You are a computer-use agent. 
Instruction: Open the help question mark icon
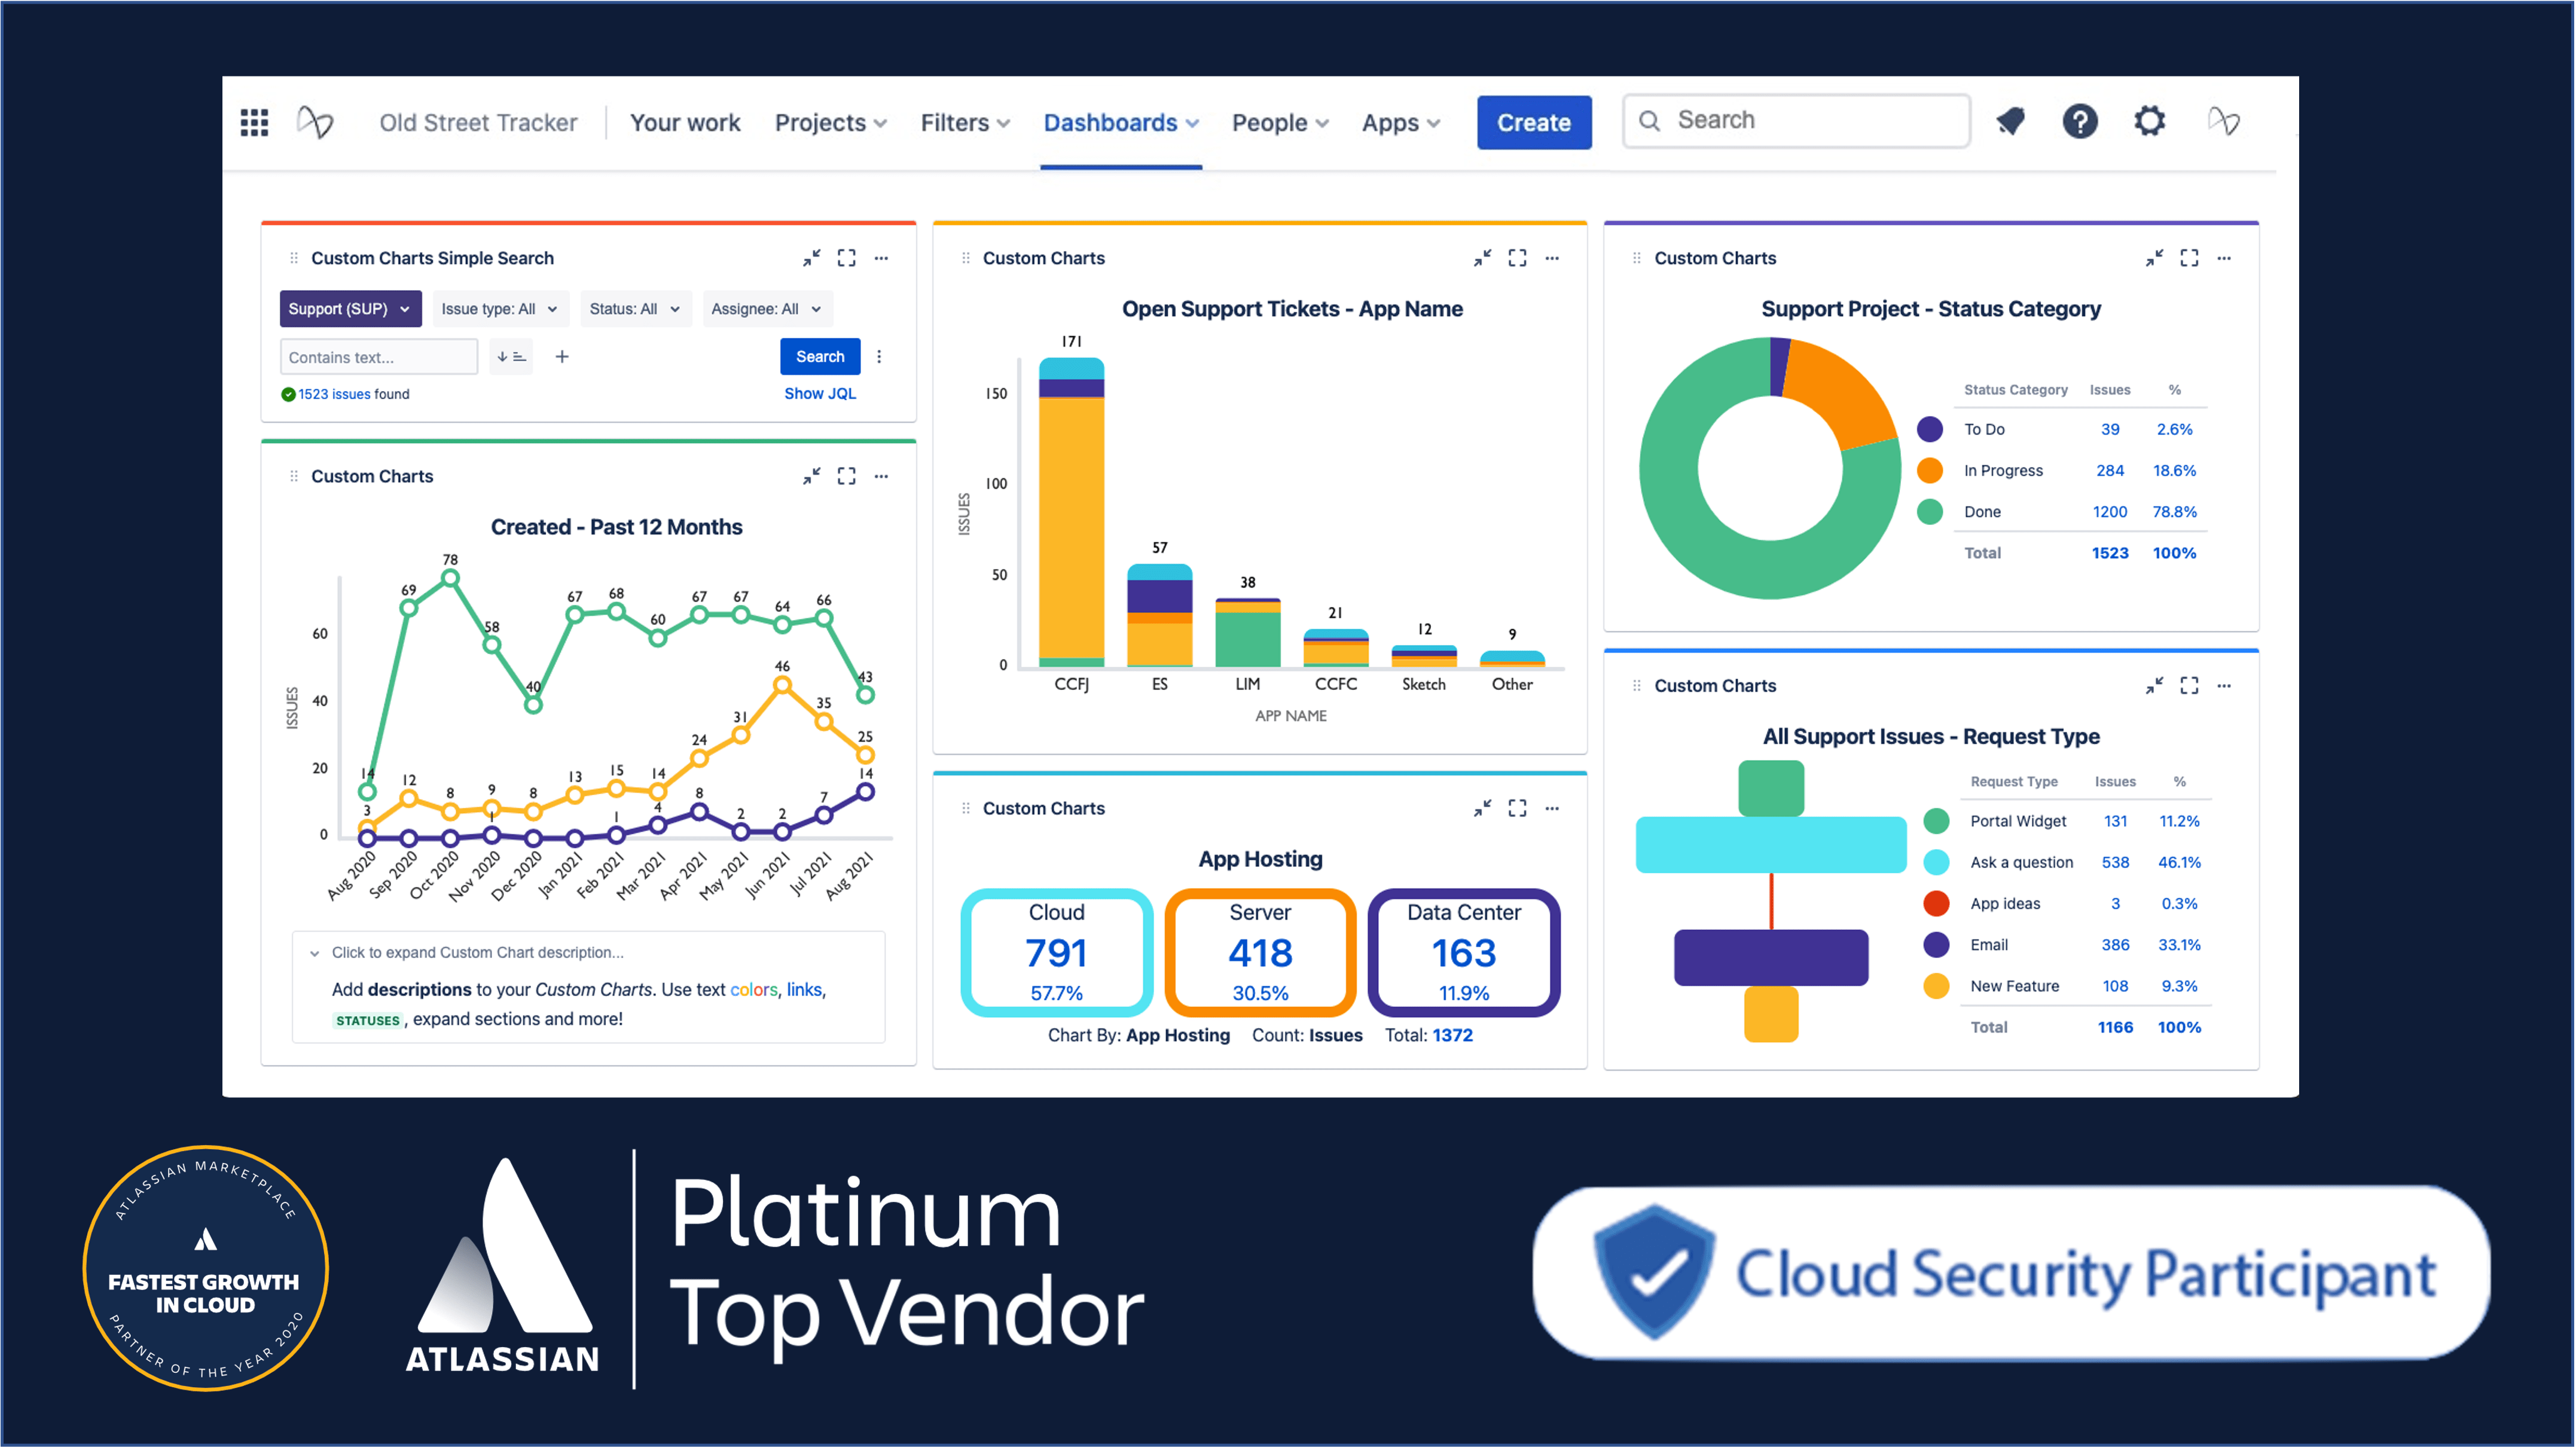click(2080, 121)
